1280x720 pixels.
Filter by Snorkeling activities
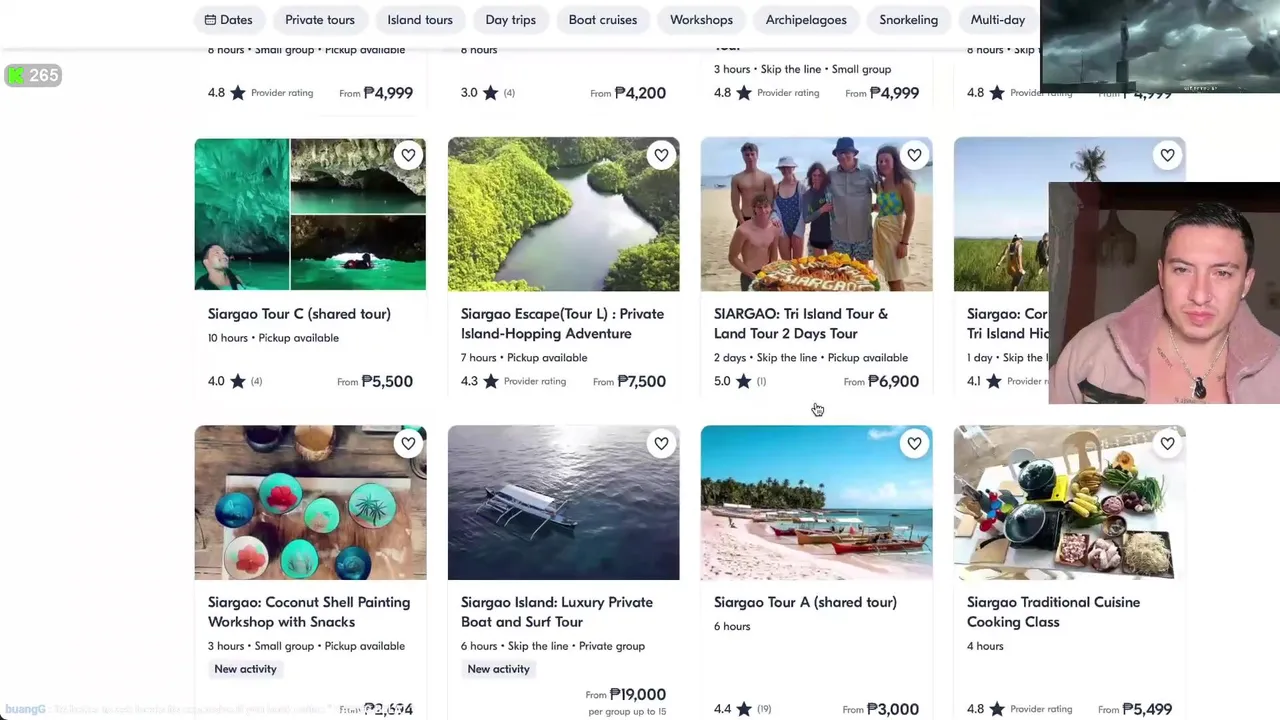(908, 20)
